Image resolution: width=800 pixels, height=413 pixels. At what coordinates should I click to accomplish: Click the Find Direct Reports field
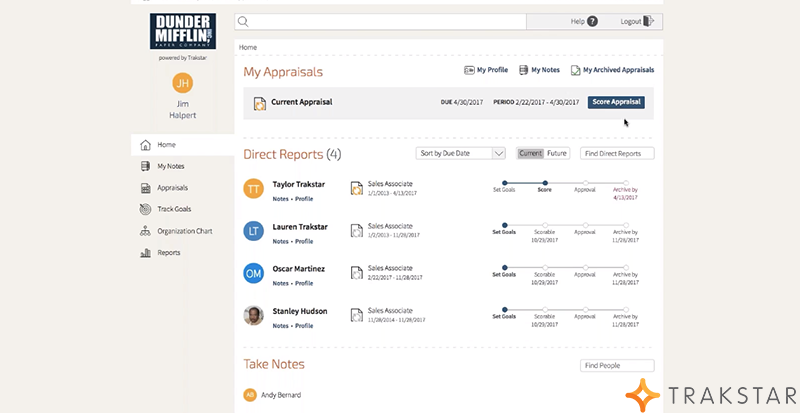[x=617, y=154]
